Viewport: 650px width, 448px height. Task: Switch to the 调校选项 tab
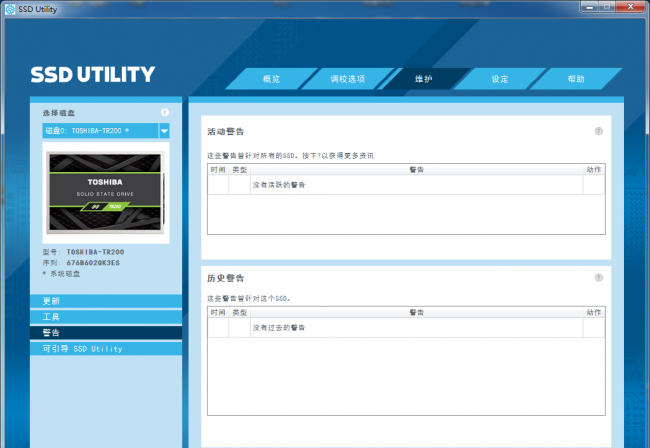tap(348, 79)
